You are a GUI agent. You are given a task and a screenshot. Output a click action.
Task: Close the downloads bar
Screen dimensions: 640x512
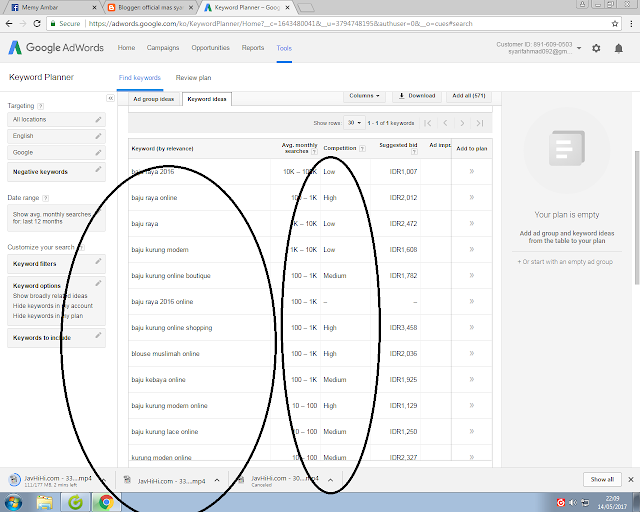631,479
